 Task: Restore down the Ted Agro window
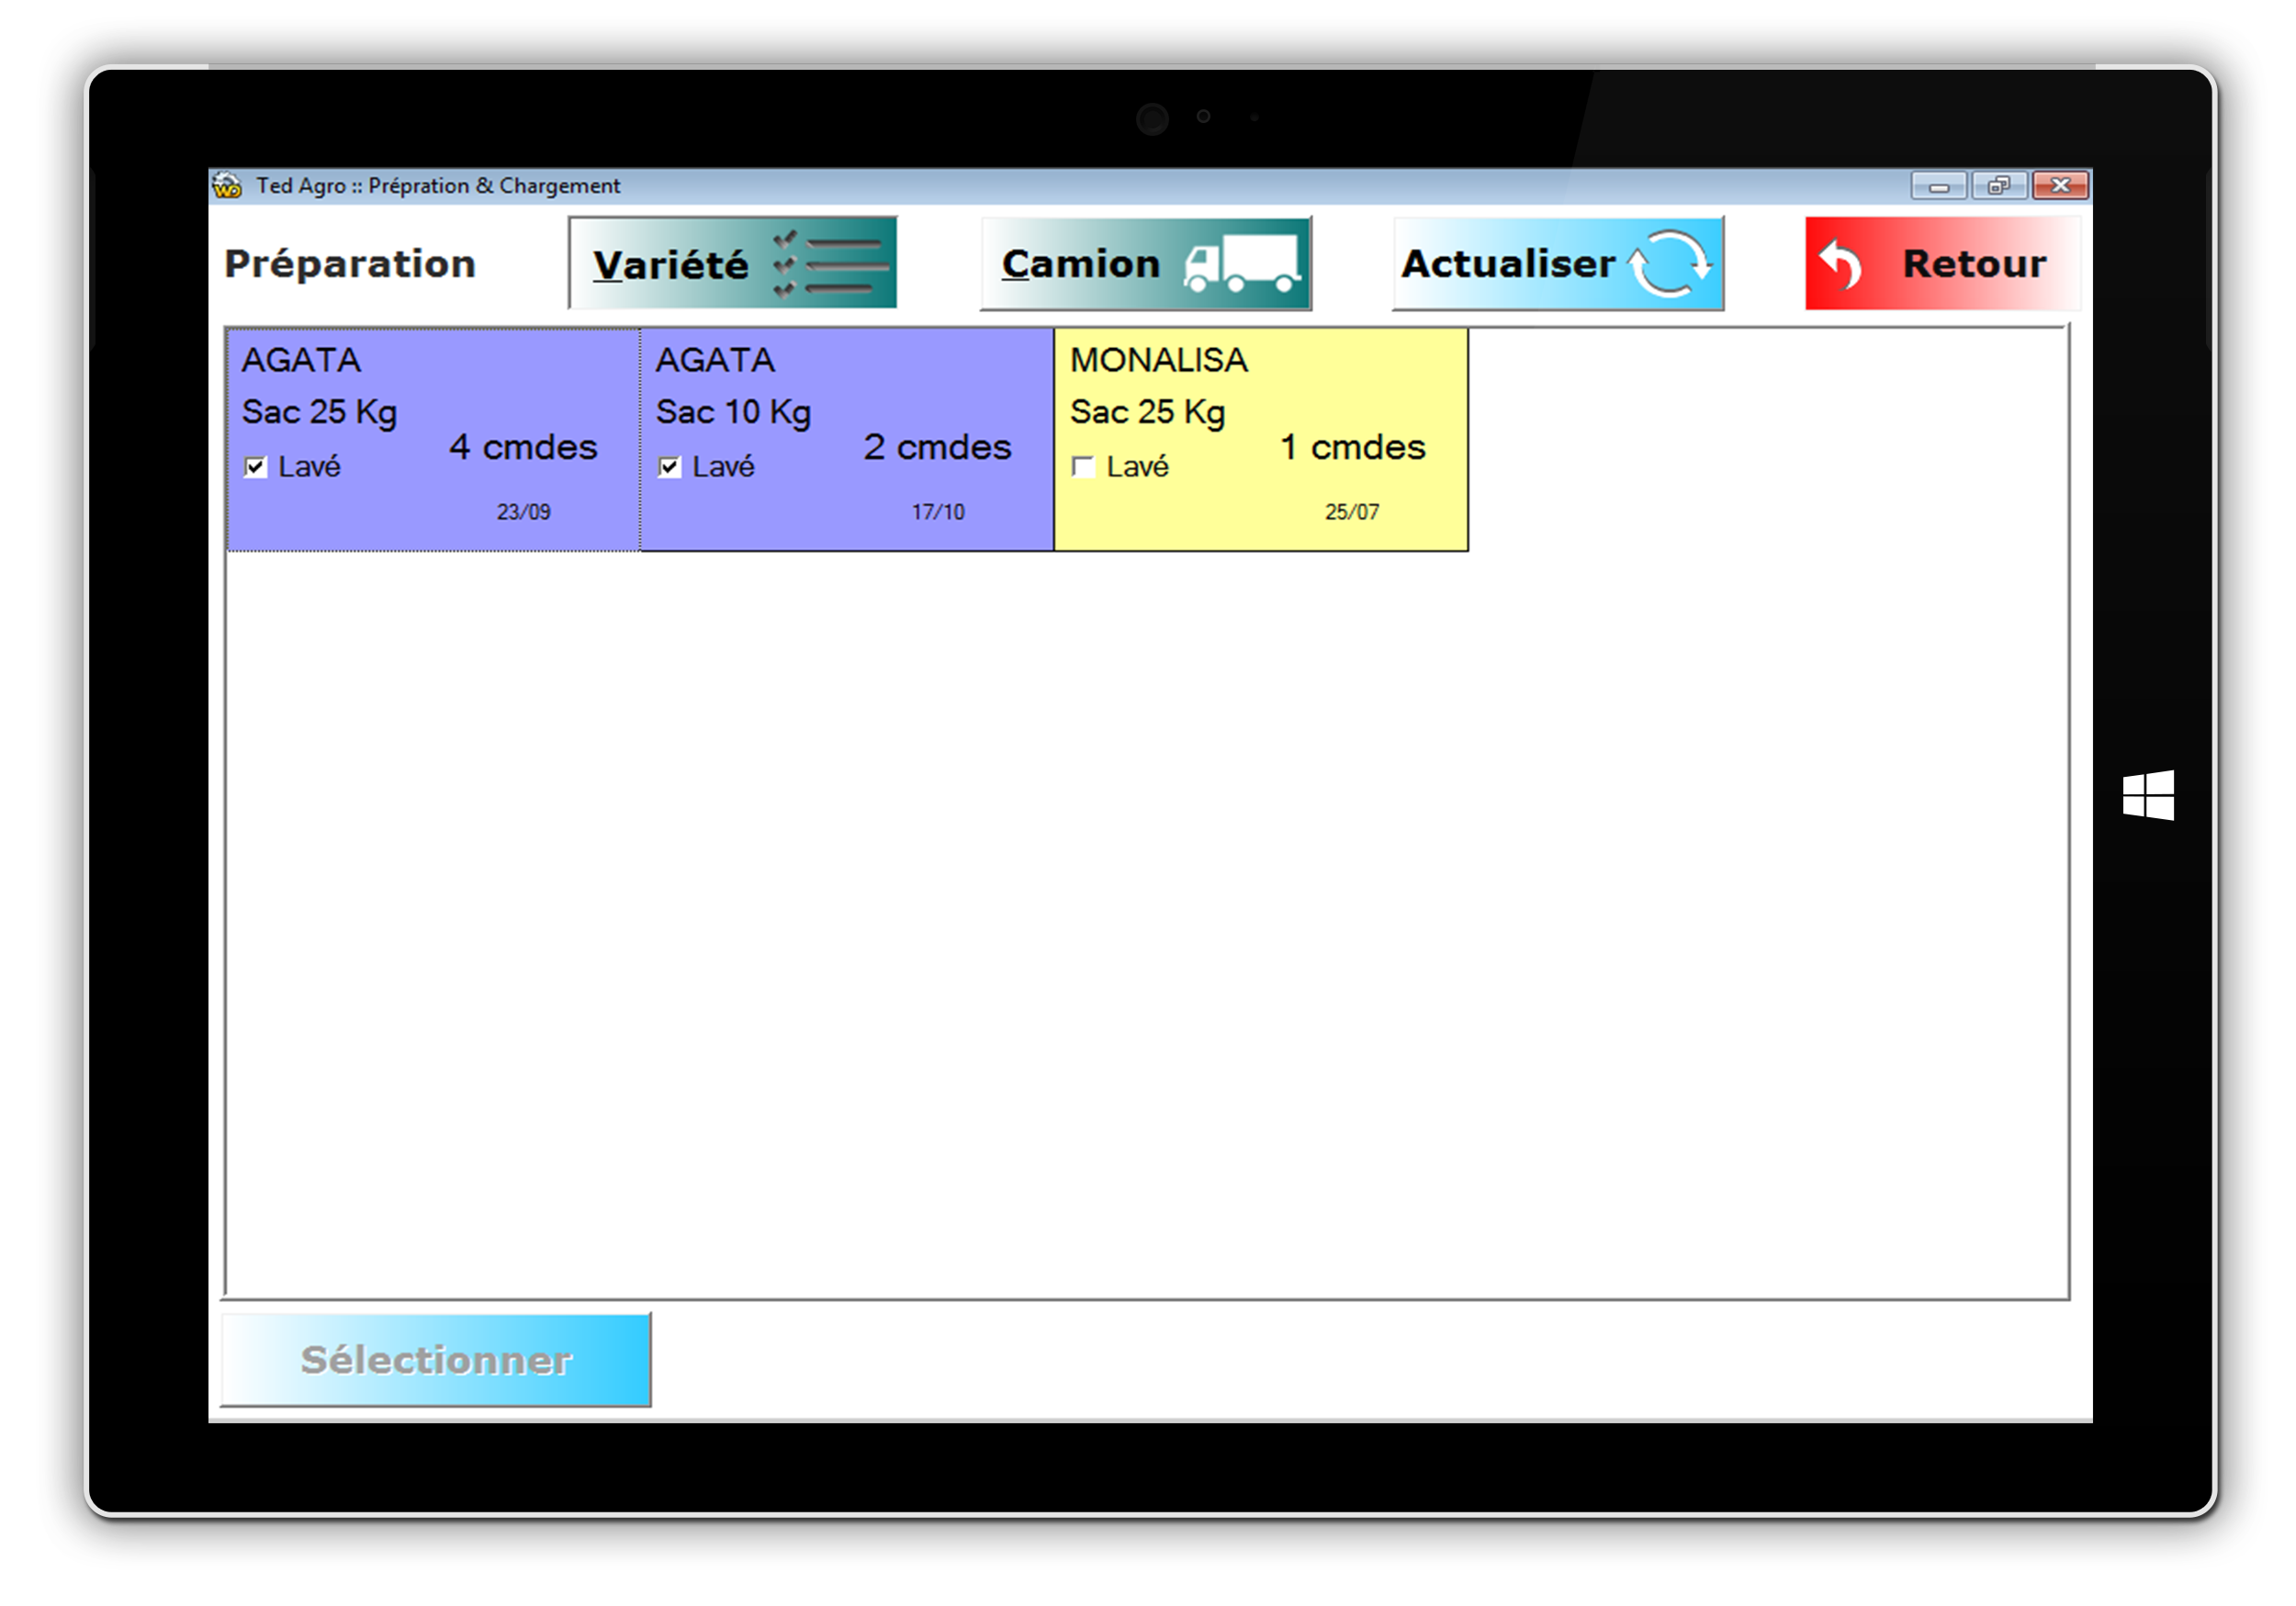(x=1998, y=186)
